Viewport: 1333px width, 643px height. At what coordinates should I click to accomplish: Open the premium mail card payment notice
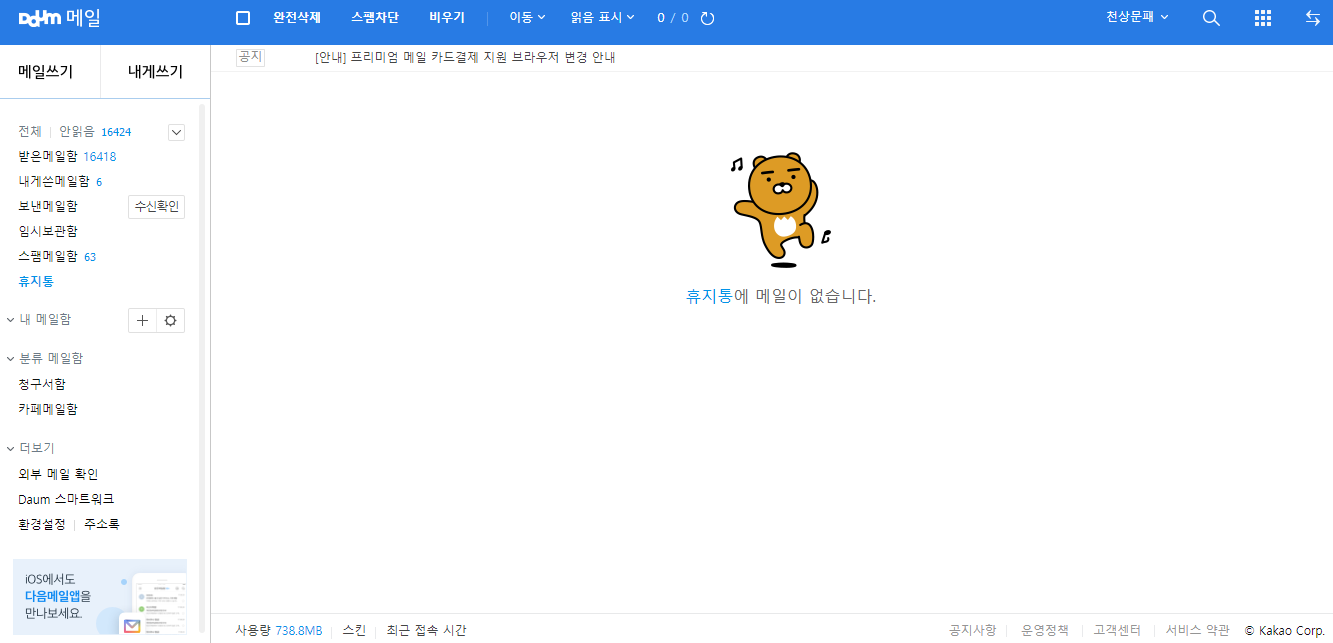pyautogui.click(x=465, y=58)
